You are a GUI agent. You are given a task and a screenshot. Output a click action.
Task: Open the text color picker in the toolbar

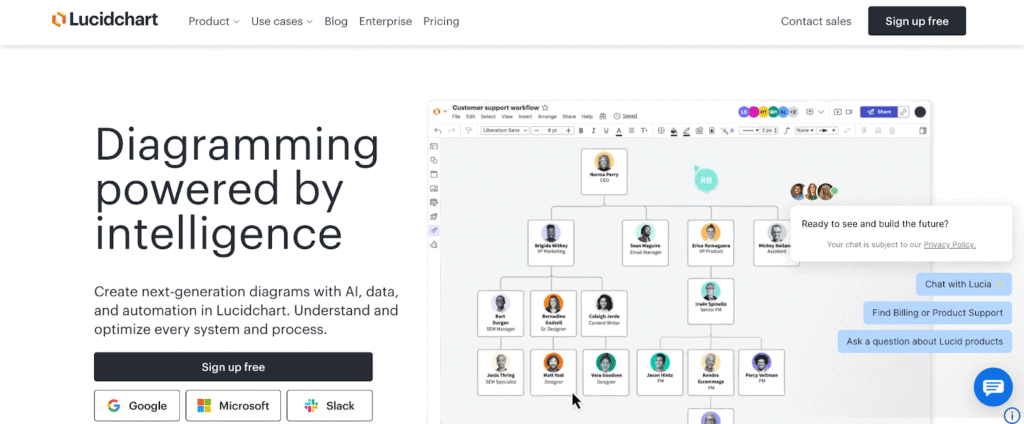[618, 131]
